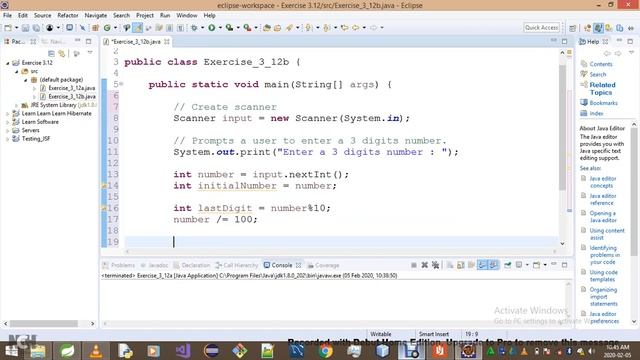This screenshot has height=360, width=640.
Task: Open Organizing import statements help link
Action: (603, 297)
